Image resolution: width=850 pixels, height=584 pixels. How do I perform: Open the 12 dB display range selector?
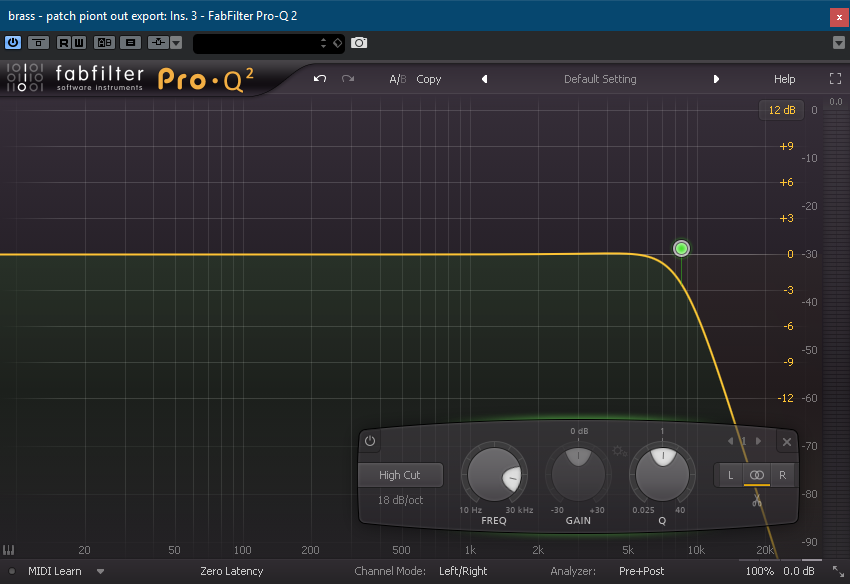click(x=782, y=110)
